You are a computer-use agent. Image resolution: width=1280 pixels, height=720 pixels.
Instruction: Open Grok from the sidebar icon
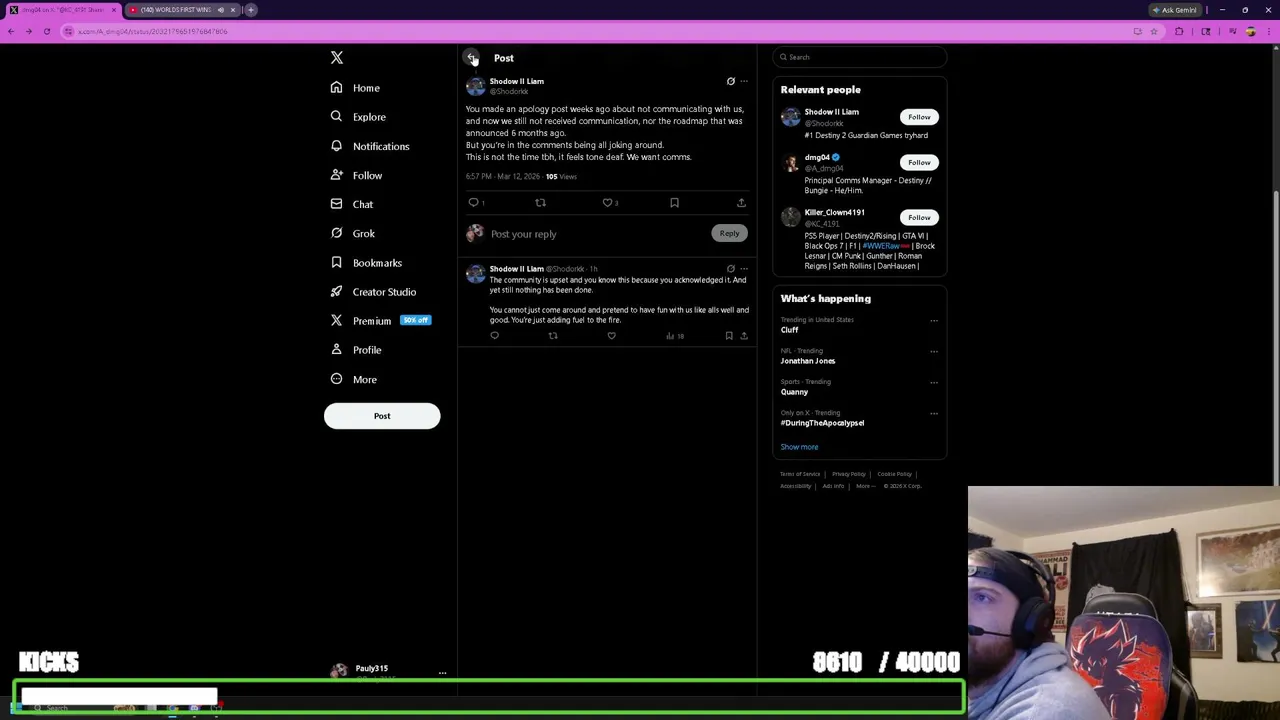coord(336,233)
